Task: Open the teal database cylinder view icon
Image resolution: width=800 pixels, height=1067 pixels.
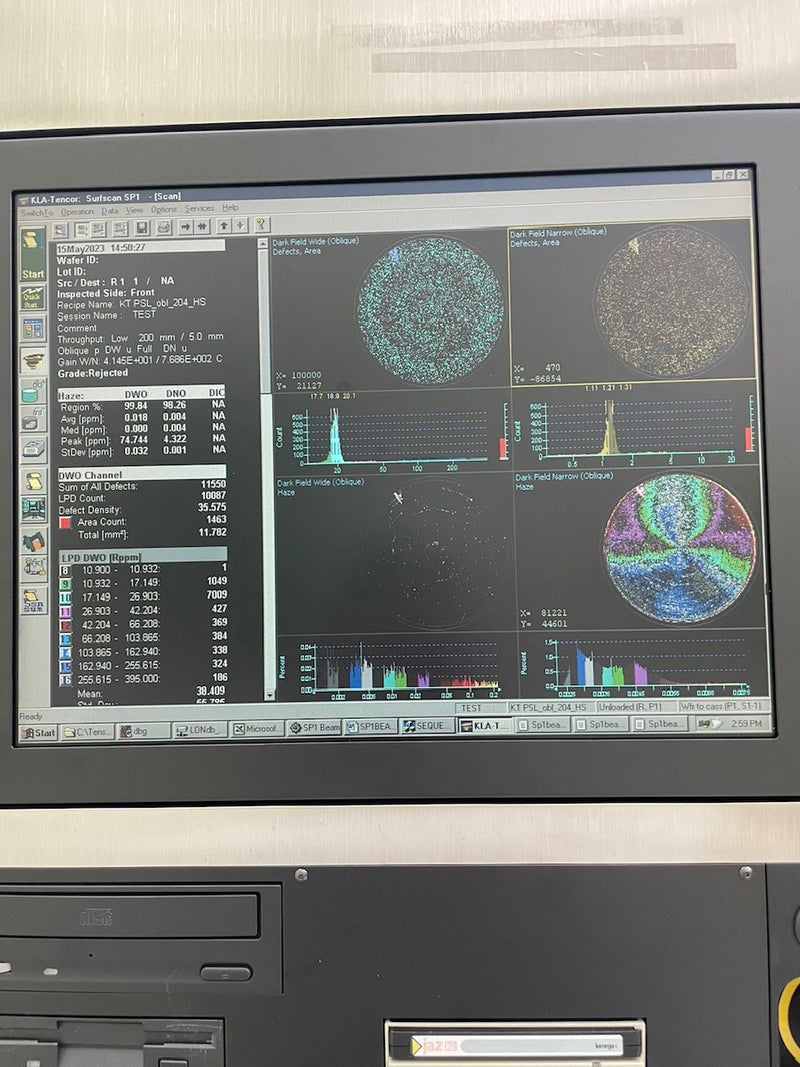Action: click(x=33, y=392)
